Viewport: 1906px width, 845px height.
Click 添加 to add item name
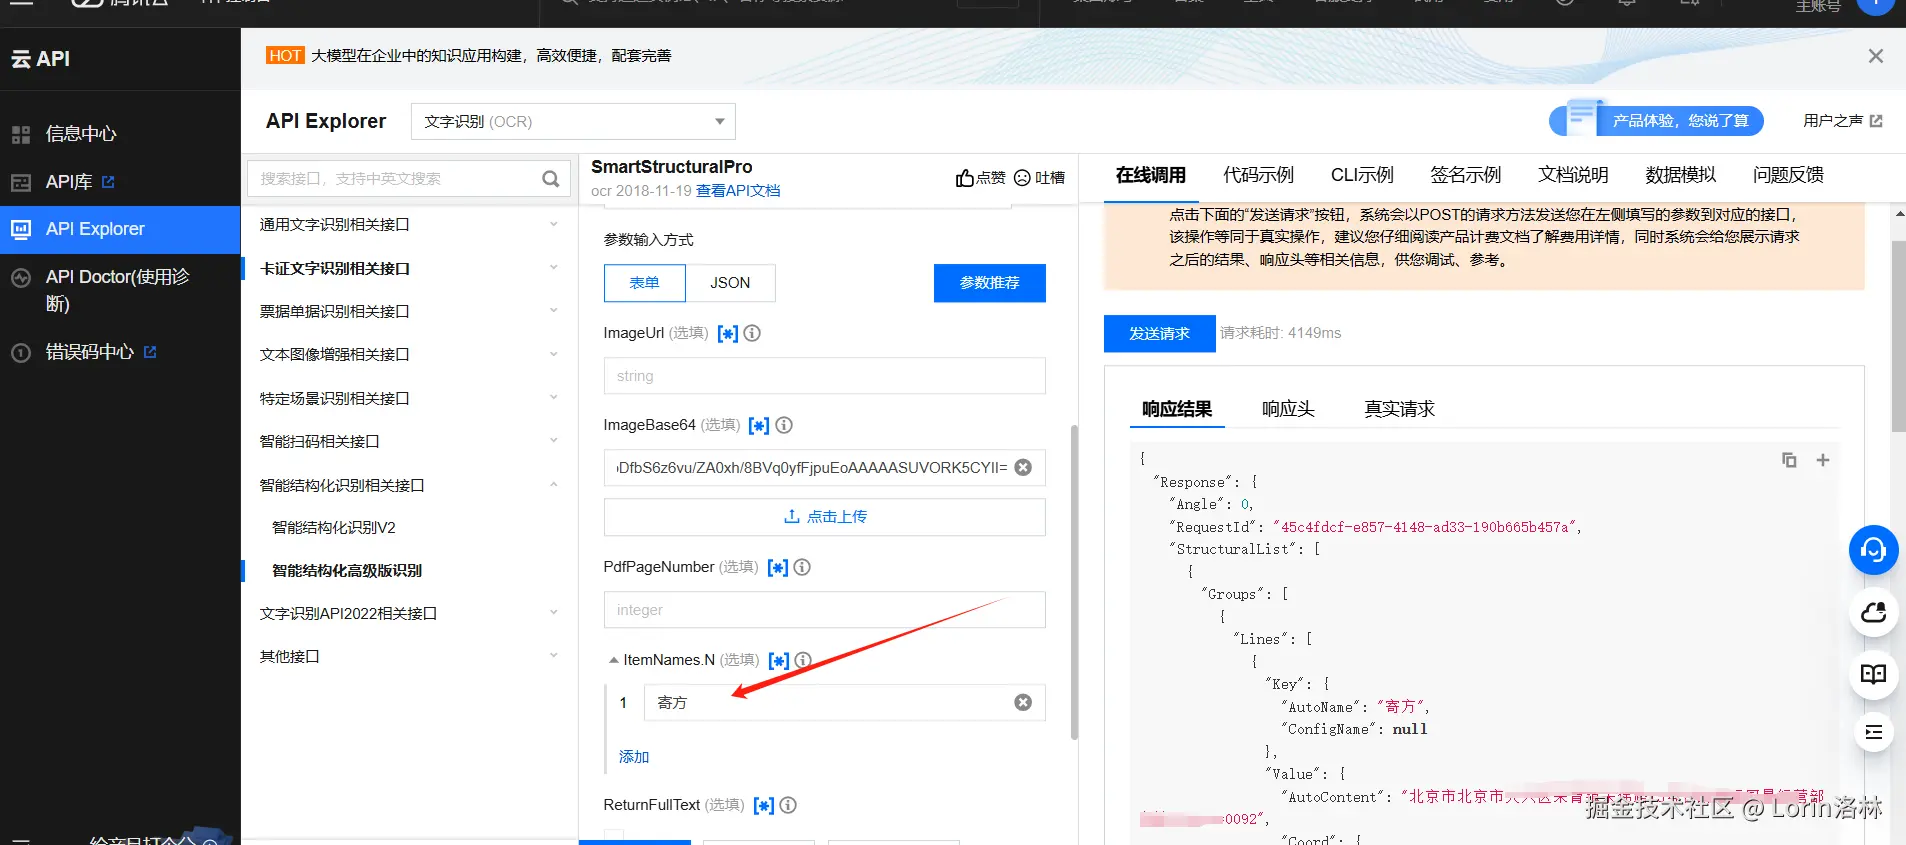click(634, 757)
